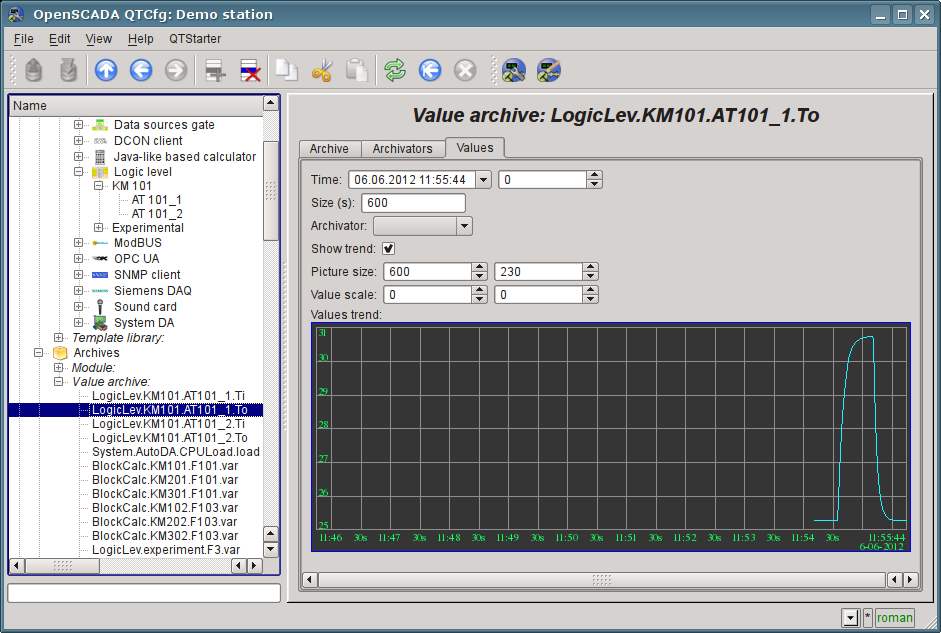
Task: Select LogicLev.KM101.AT101_1.Ti archive
Action: (x=168, y=396)
